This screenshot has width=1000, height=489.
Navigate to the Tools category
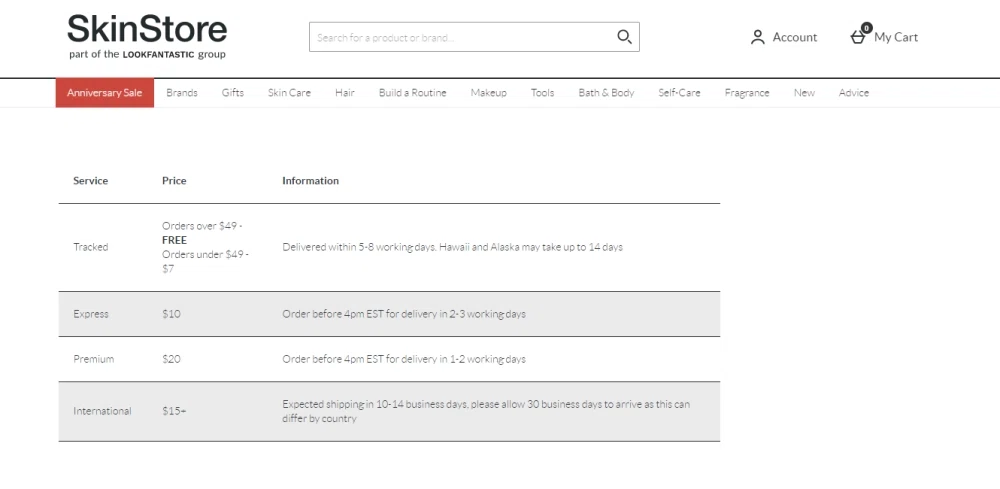(542, 93)
